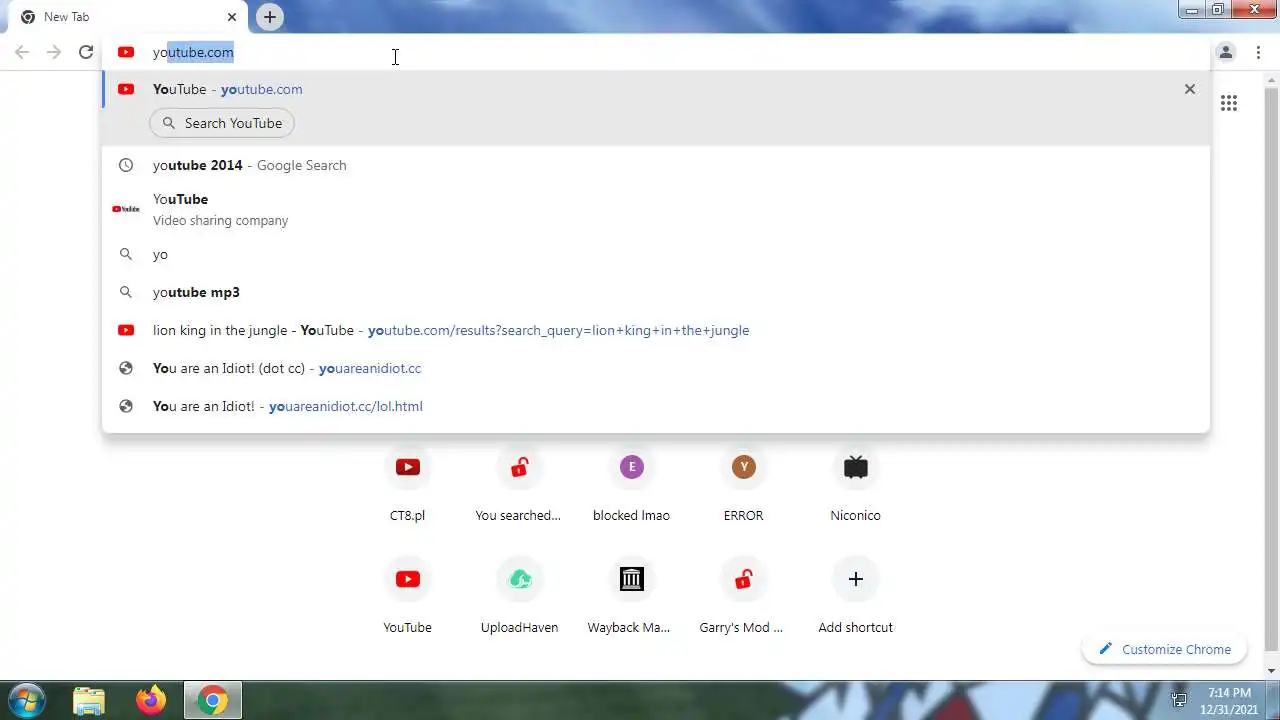This screenshot has width=1280, height=720.
Task: Choose YouTube Video sharing company suggestion
Action: (656, 209)
